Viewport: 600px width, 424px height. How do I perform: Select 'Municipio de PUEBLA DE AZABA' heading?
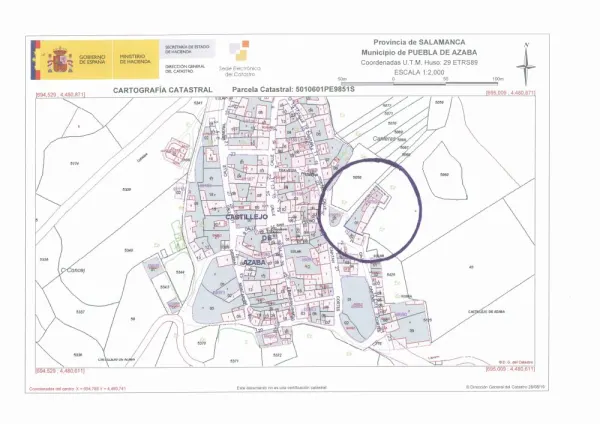tap(419, 52)
